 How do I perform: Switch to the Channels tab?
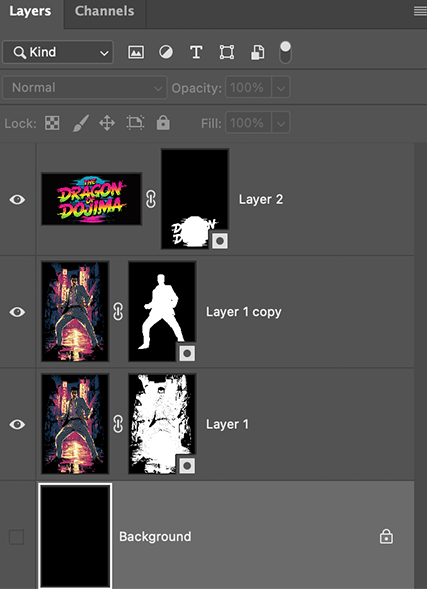tap(104, 11)
